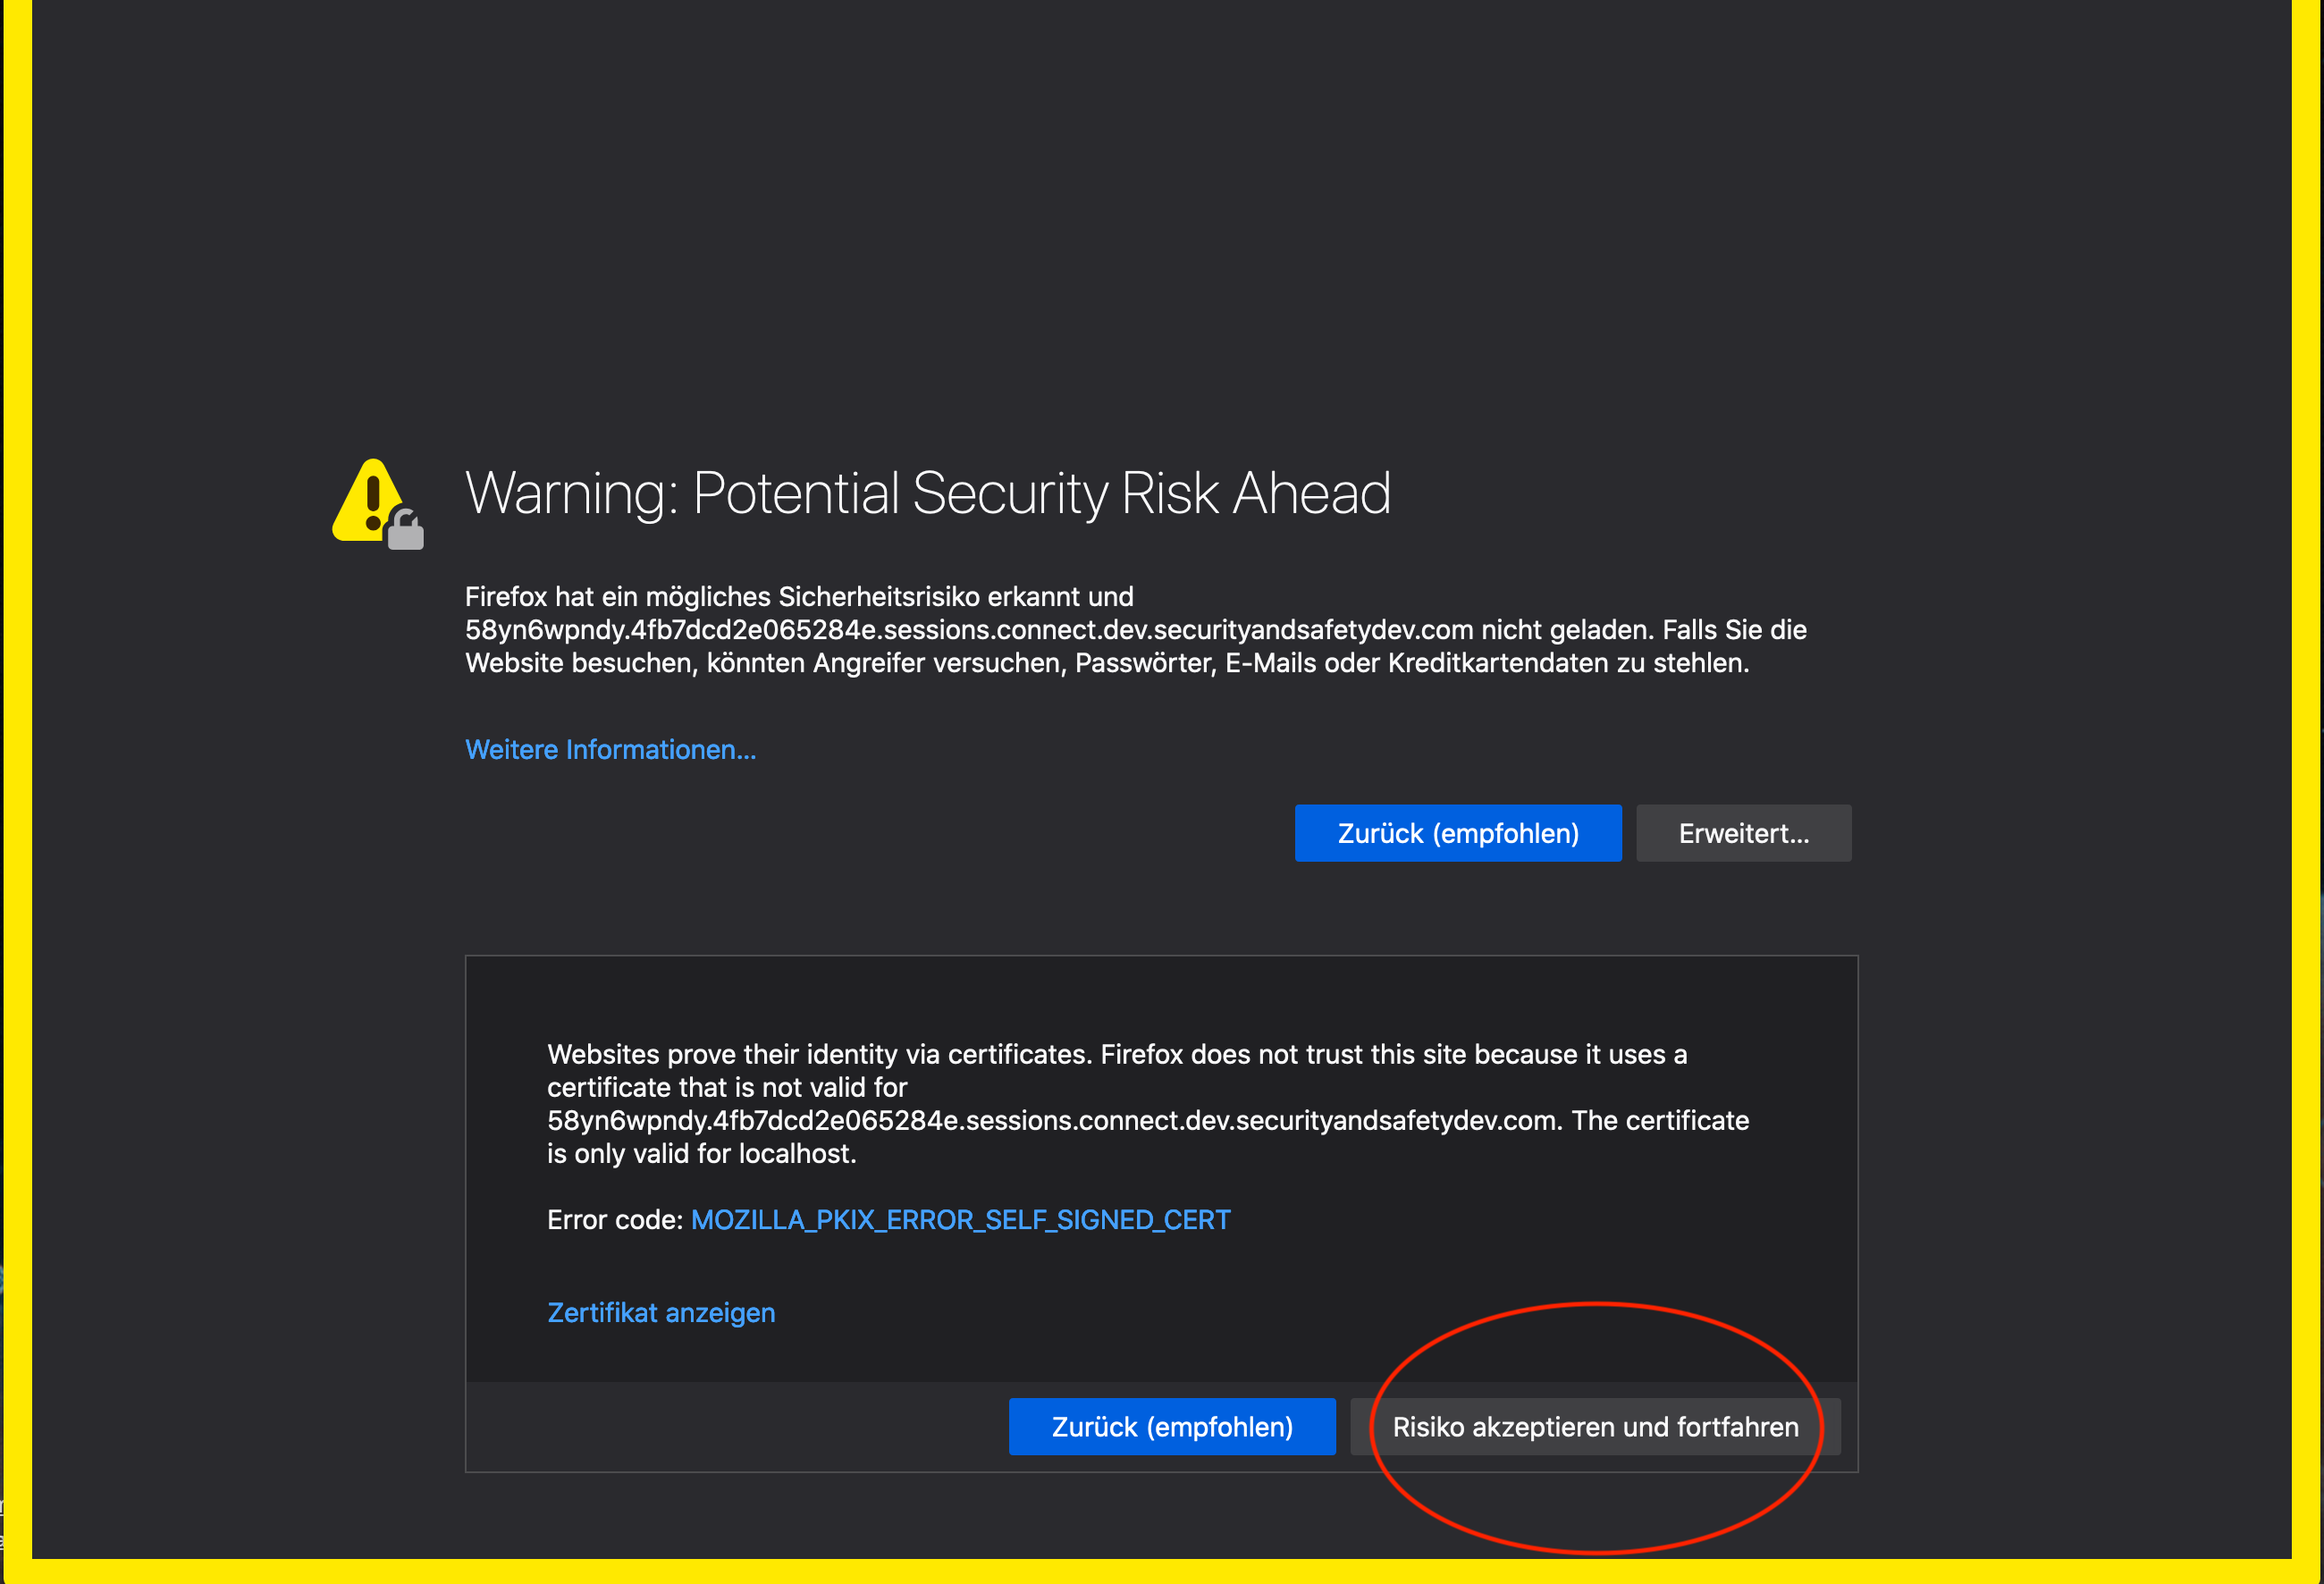Viewport: 2324px width, 1584px height.
Task: Click empty footer bar left of Zurück button
Action: (x=738, y=1426)
